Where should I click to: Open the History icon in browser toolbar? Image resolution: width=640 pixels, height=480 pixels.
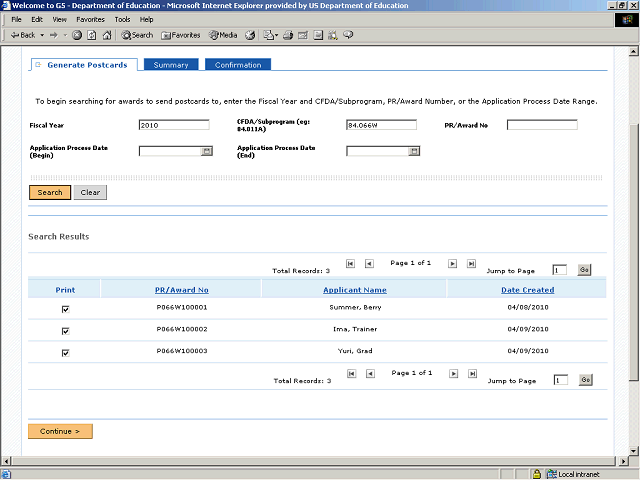coord(250,35)
